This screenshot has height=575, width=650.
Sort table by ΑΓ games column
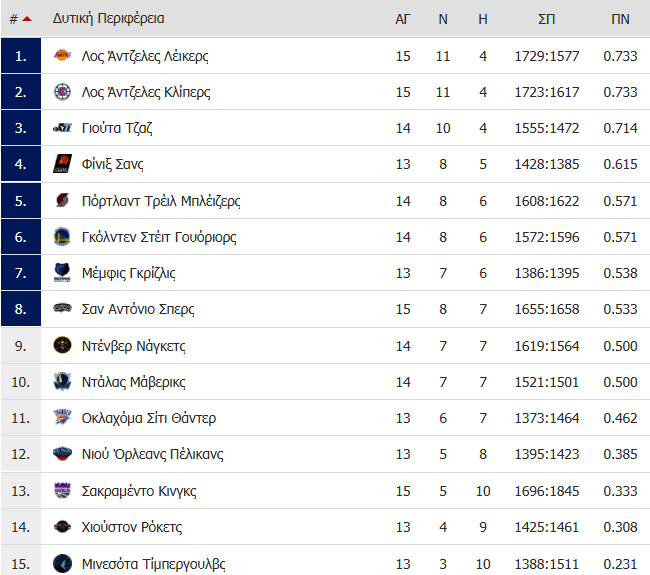coord(403,19)
